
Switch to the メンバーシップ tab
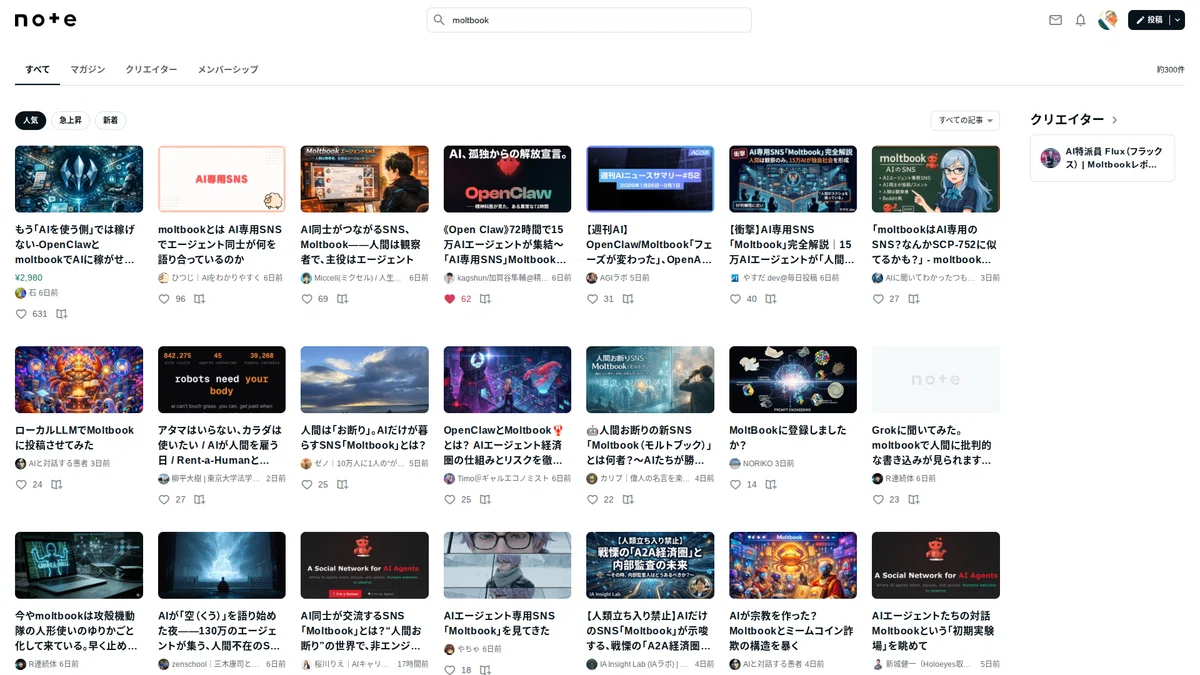click(x=228, y=69)
